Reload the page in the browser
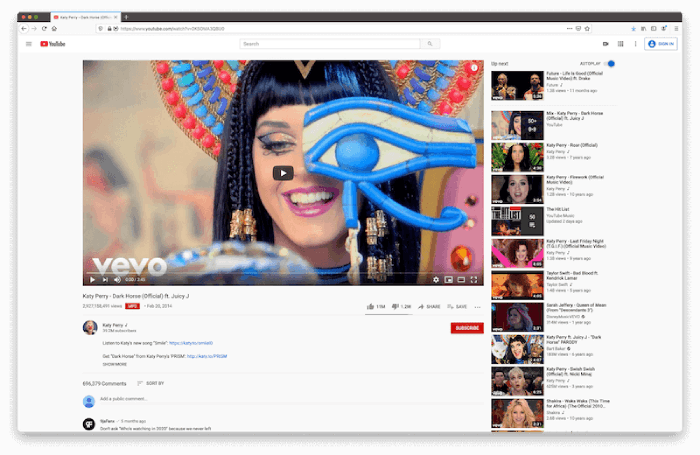The height and width of the screenshot is (455, 700). point(44,29)
